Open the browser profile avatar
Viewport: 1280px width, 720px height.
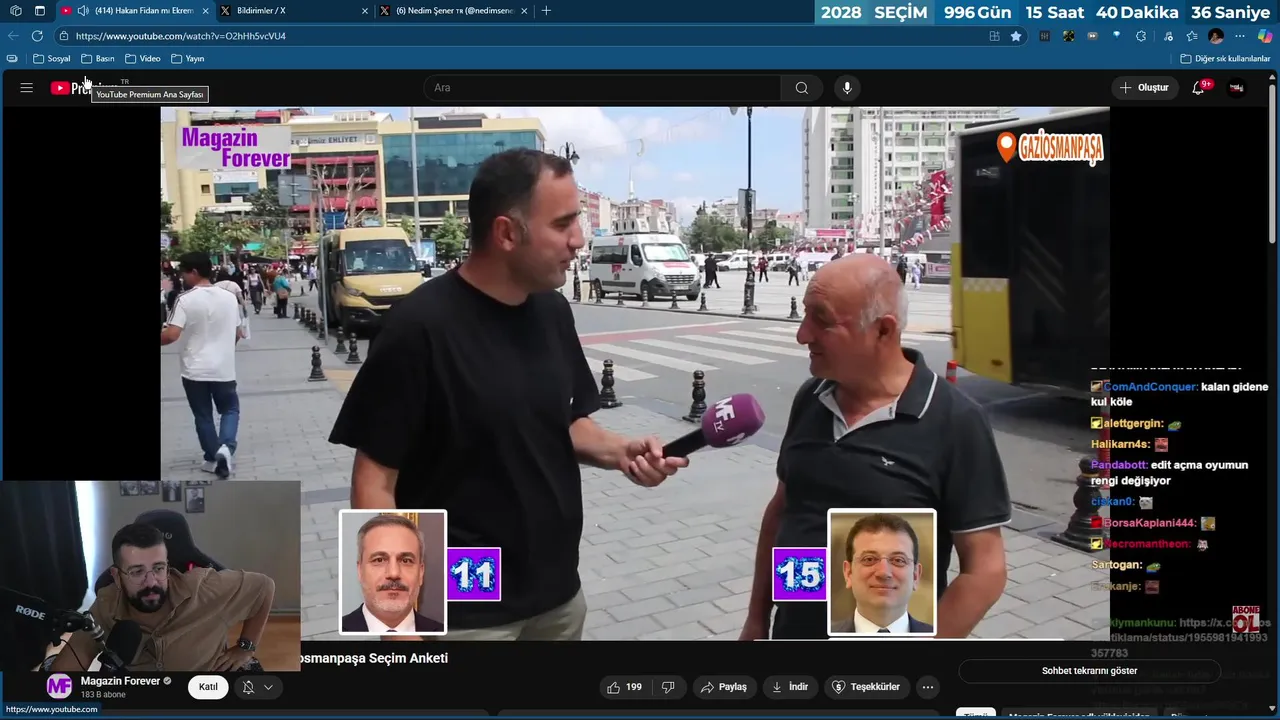point(1216,36)
